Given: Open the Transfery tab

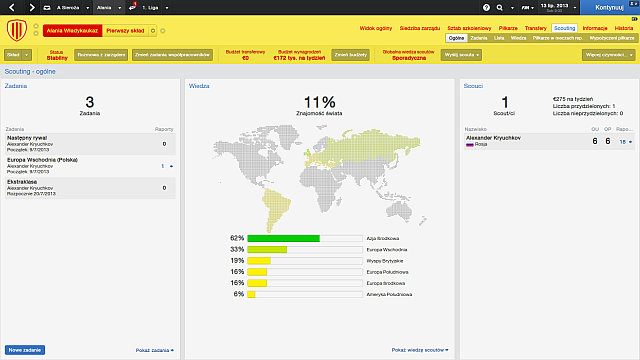Looking at the screenshot, I should [x=536, y=28].
